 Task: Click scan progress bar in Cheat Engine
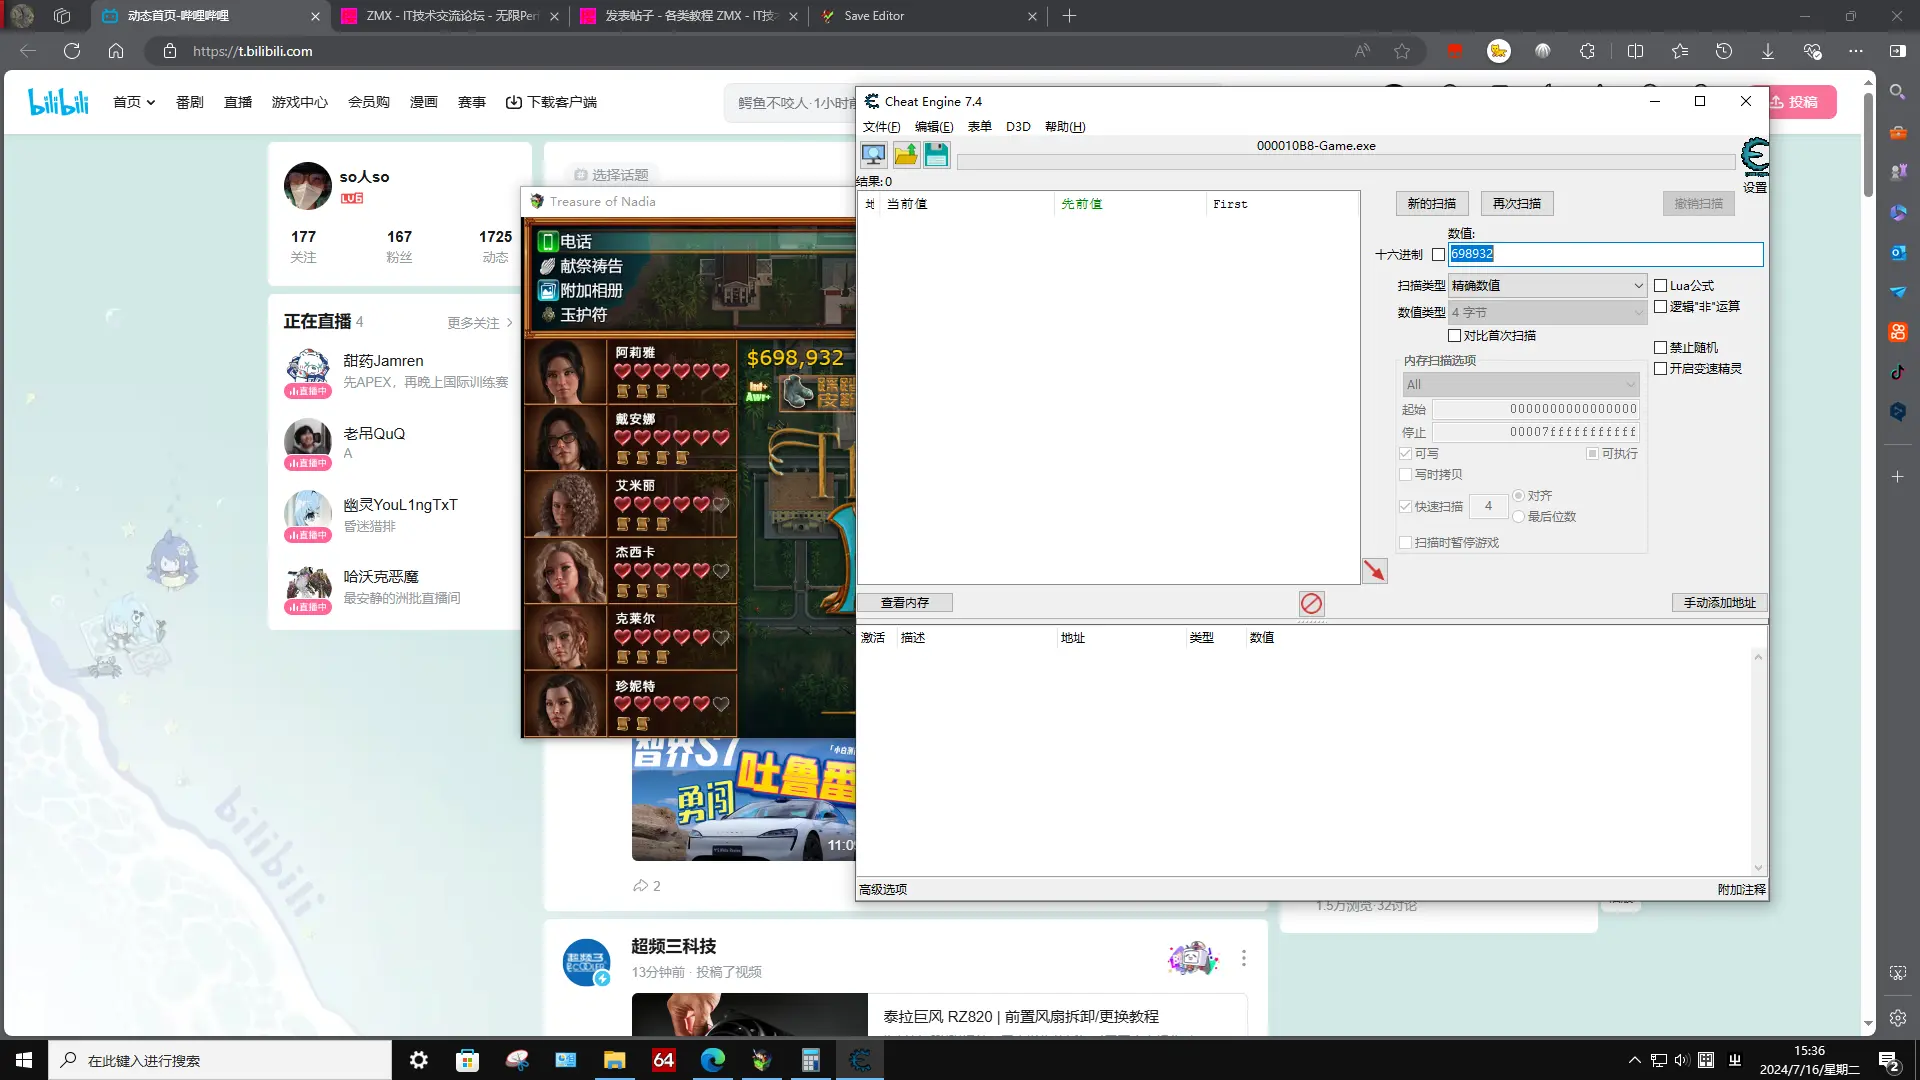click(1346, 162)
